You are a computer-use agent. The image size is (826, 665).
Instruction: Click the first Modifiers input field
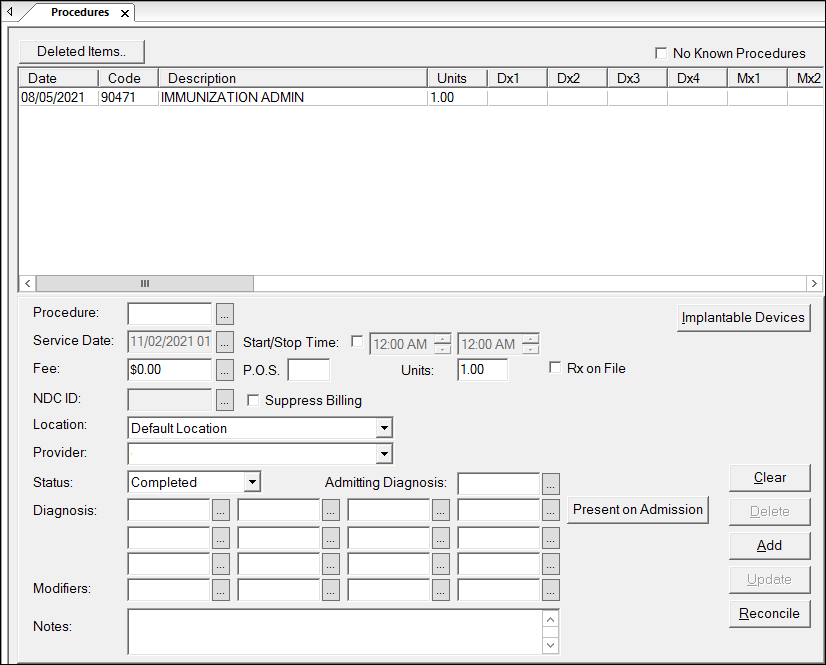pos(169,590)
